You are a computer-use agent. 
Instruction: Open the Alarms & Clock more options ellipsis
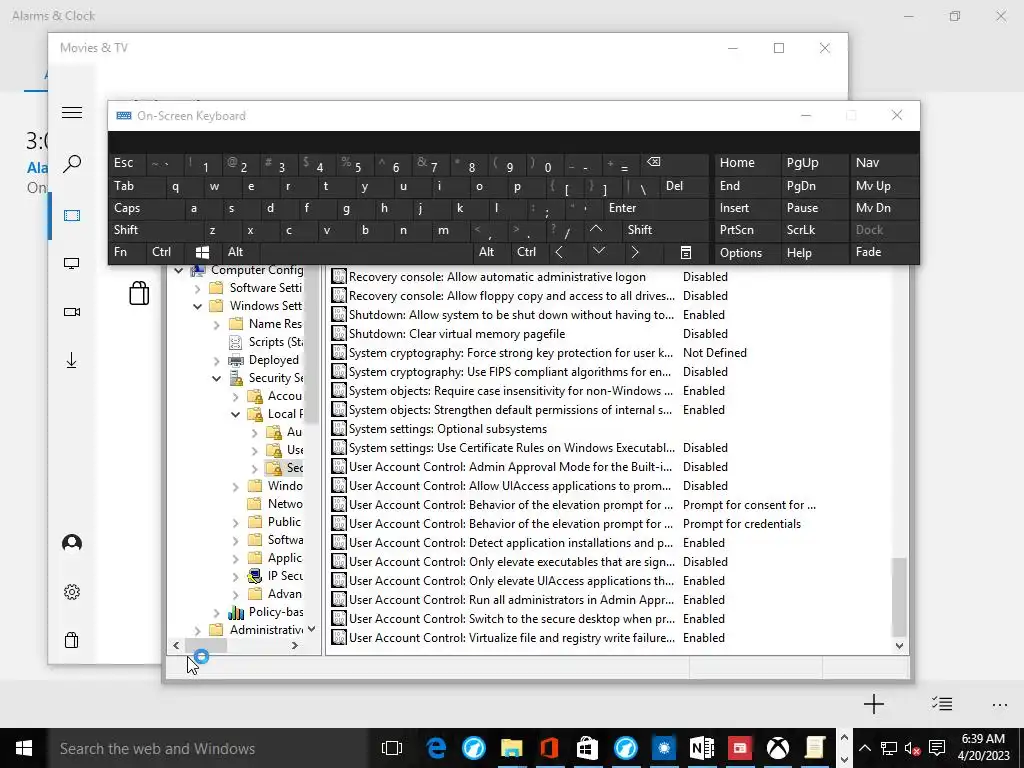pyautogui.click(x=1000, y=705)
